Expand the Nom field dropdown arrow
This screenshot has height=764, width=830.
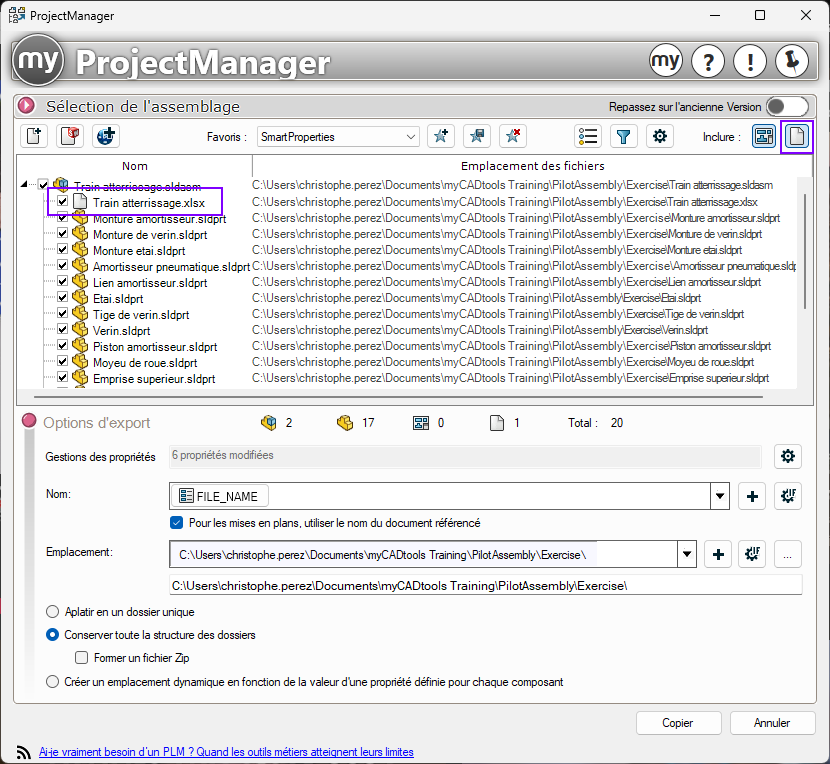pos(719,496)
